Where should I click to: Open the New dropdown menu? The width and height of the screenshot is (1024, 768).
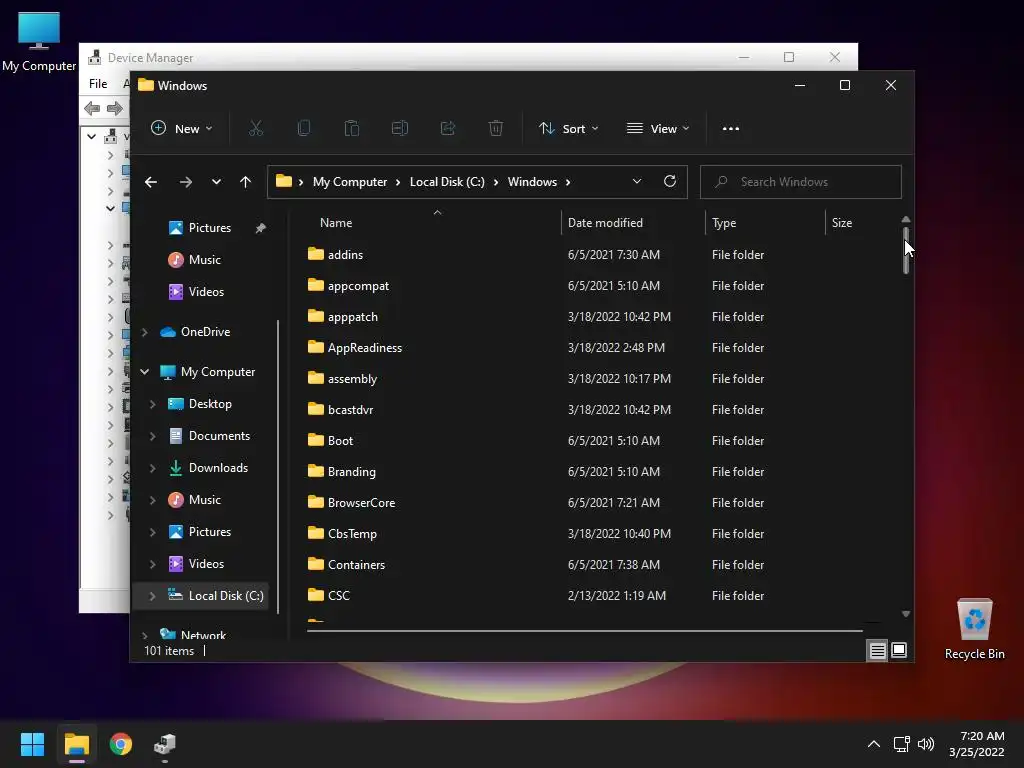click(182, 129)
